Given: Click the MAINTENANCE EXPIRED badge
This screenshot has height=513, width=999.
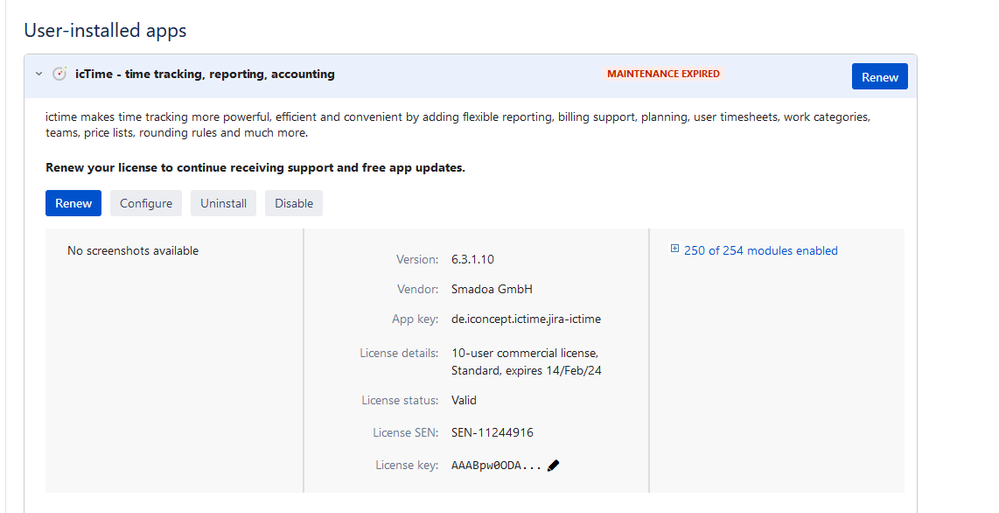Looking at the screenshot, I should coord(663,74).
